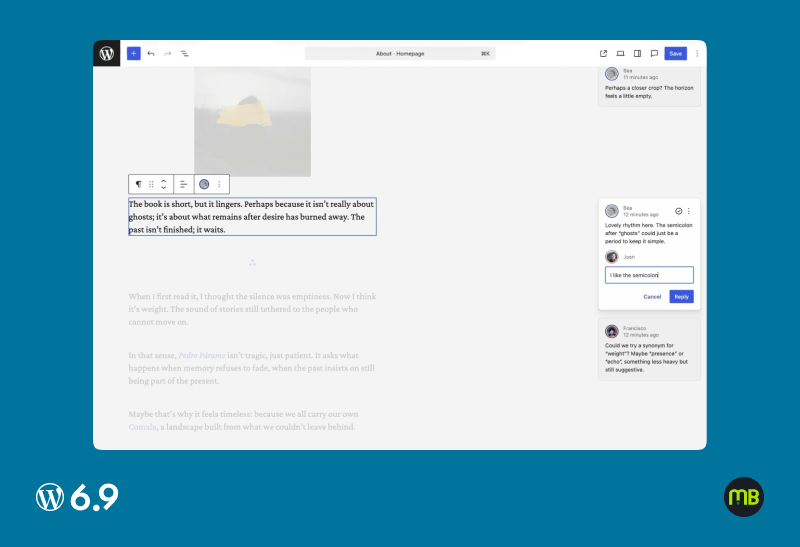
Task: Open the document overview list view
Action: pyautogui.click(x=185, y=54)
